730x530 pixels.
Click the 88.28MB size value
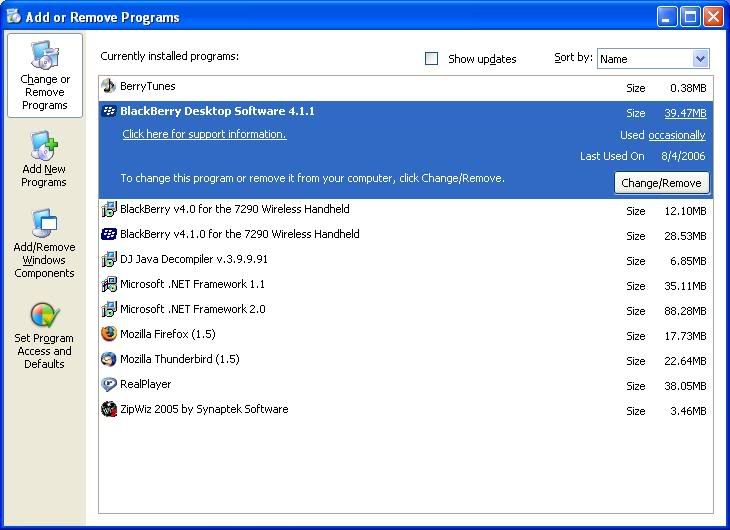[x=685, y=311]
